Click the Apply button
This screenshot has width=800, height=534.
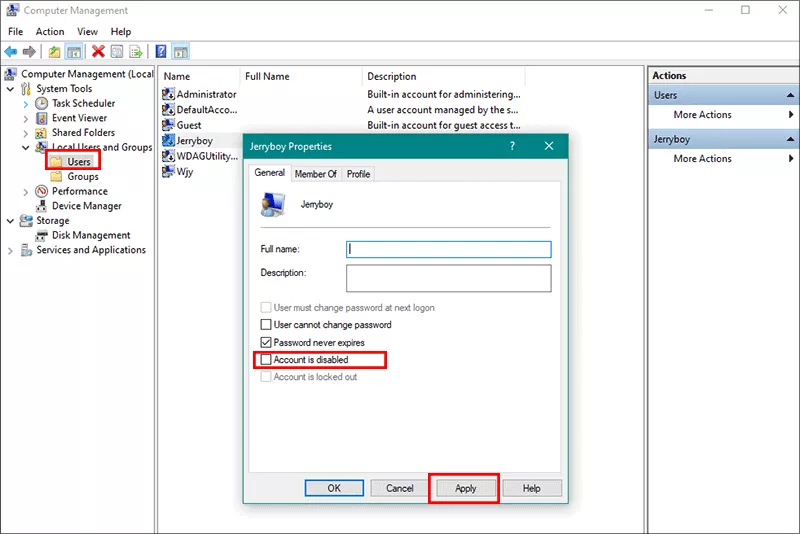coord(465,488)
